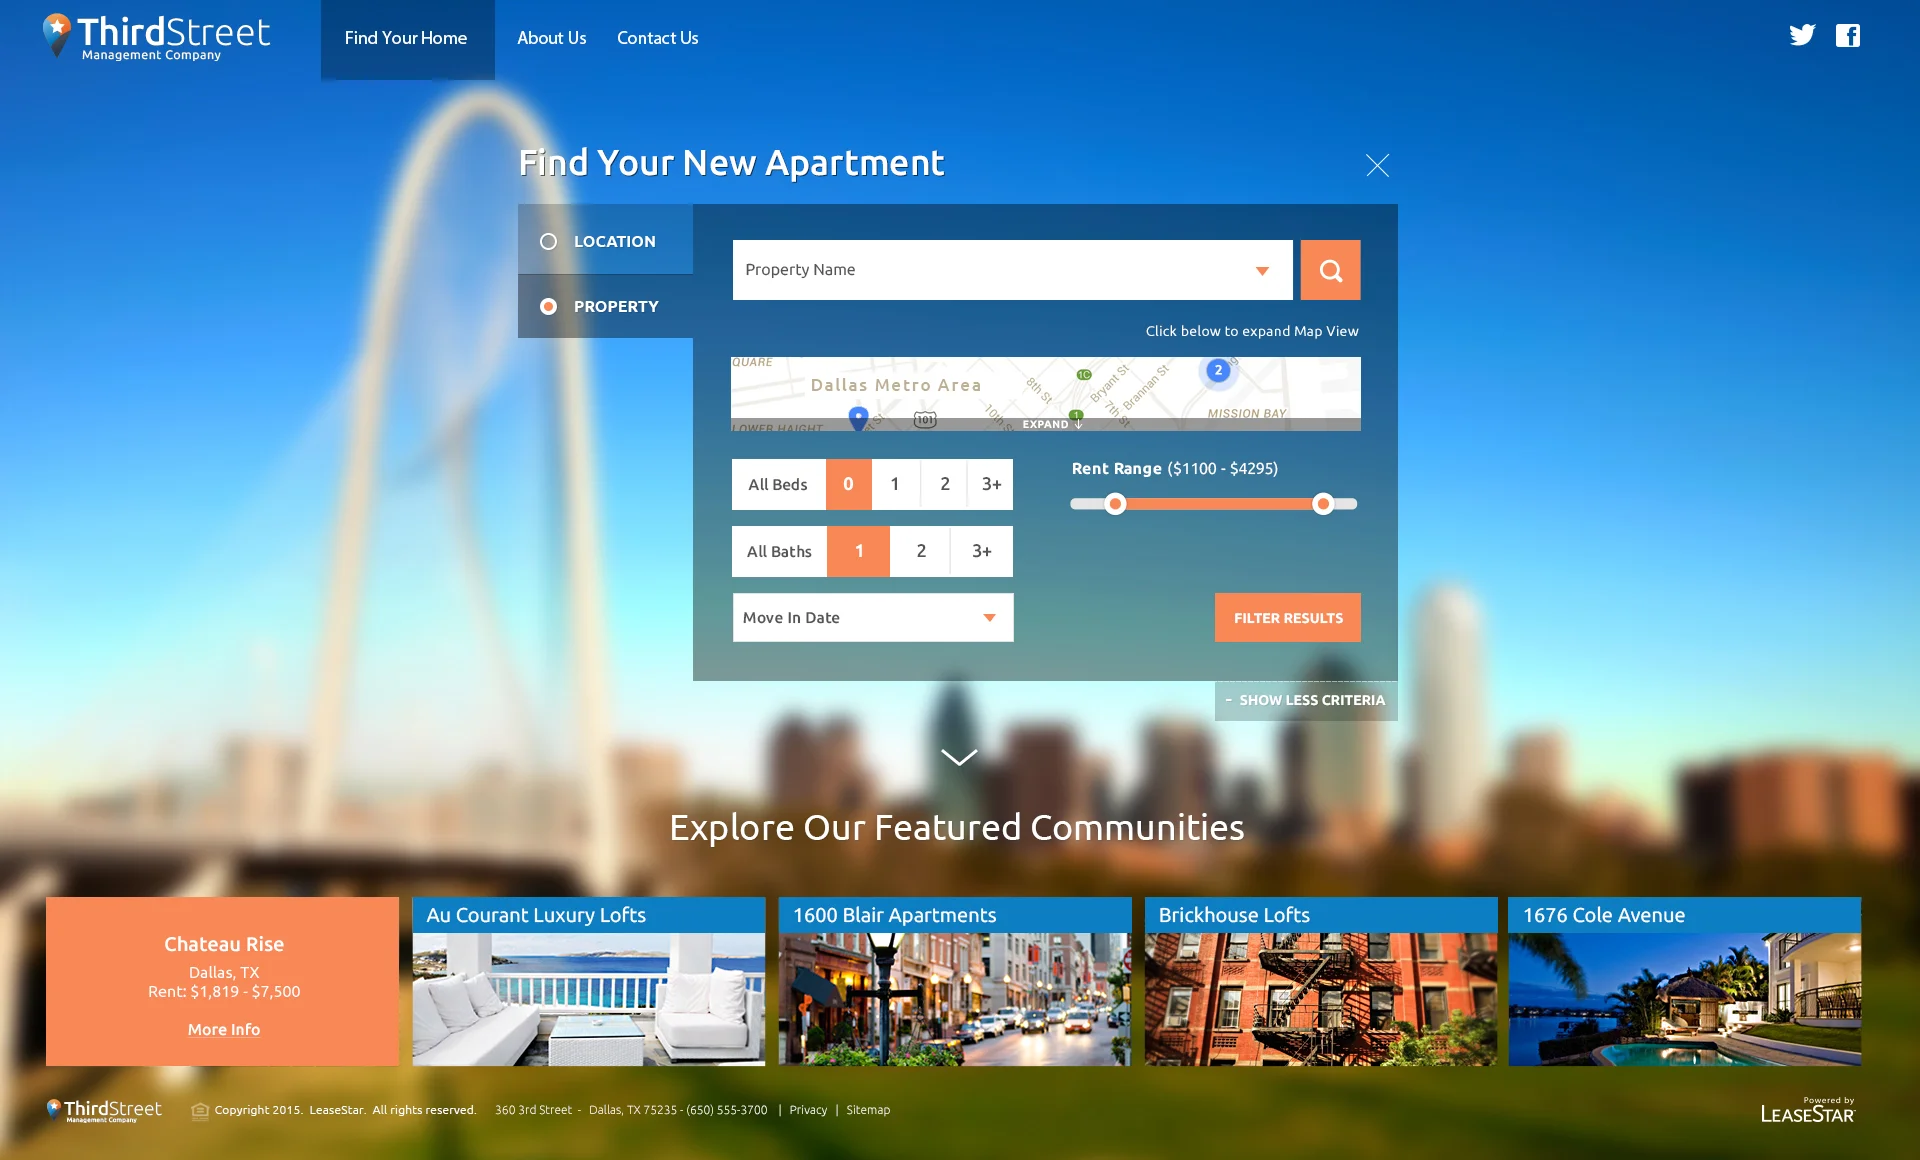The image size is (1920, 1160).
Task: Click the LeaseStar logo in the footer
Action: (x=1806, y=1110)
